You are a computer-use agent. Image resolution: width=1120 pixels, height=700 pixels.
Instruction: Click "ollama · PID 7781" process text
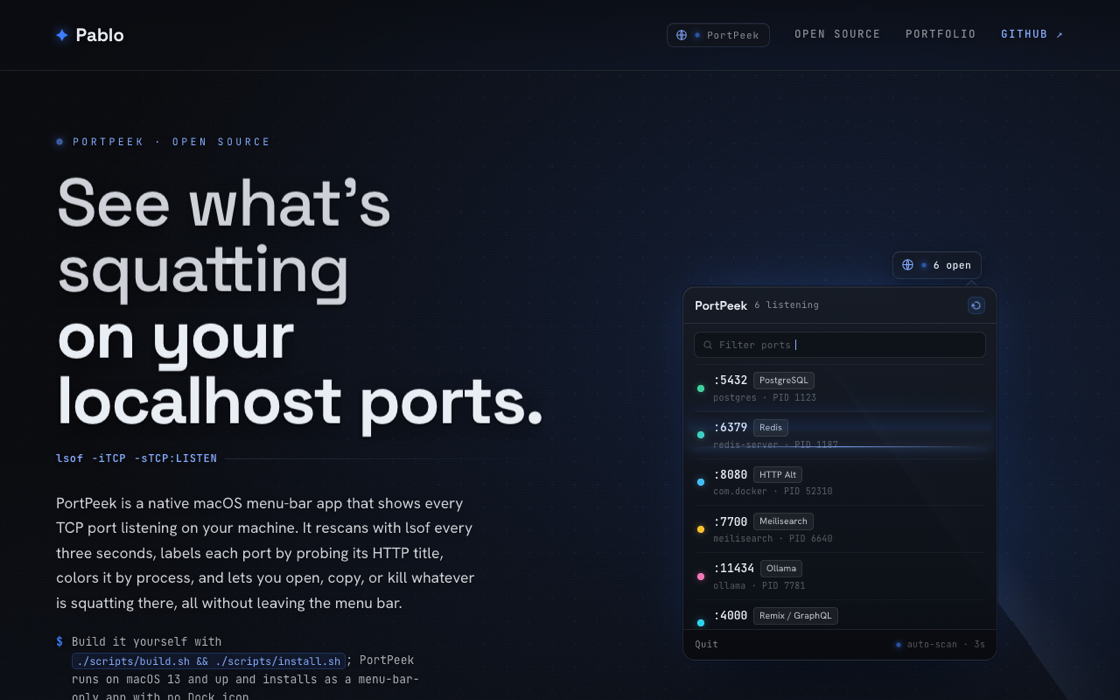tap(759, 586)
